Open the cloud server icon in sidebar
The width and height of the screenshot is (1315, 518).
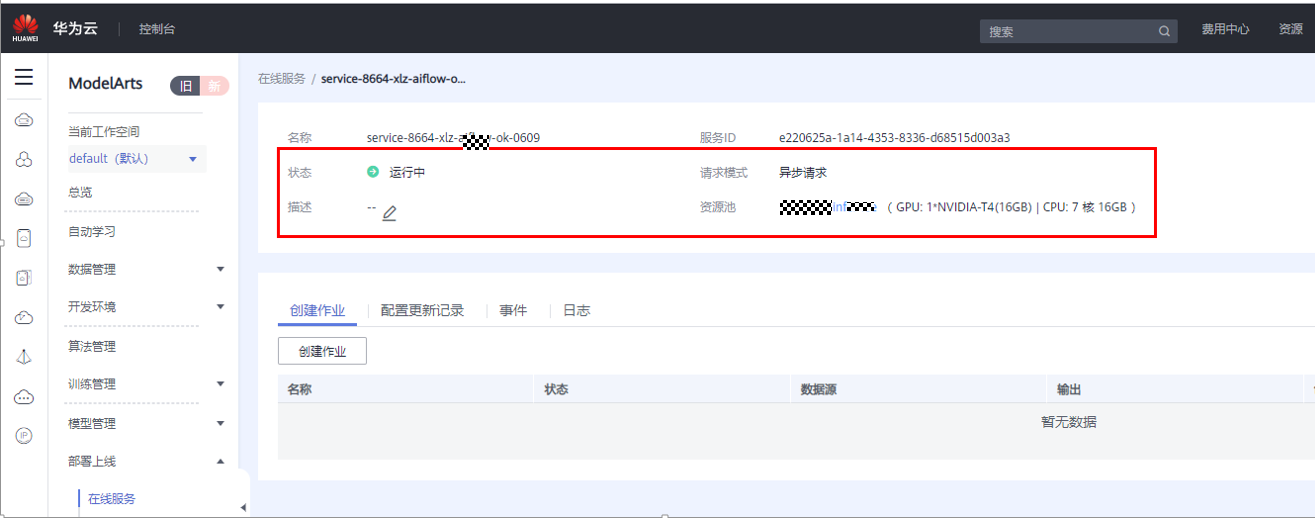[24, 199]
